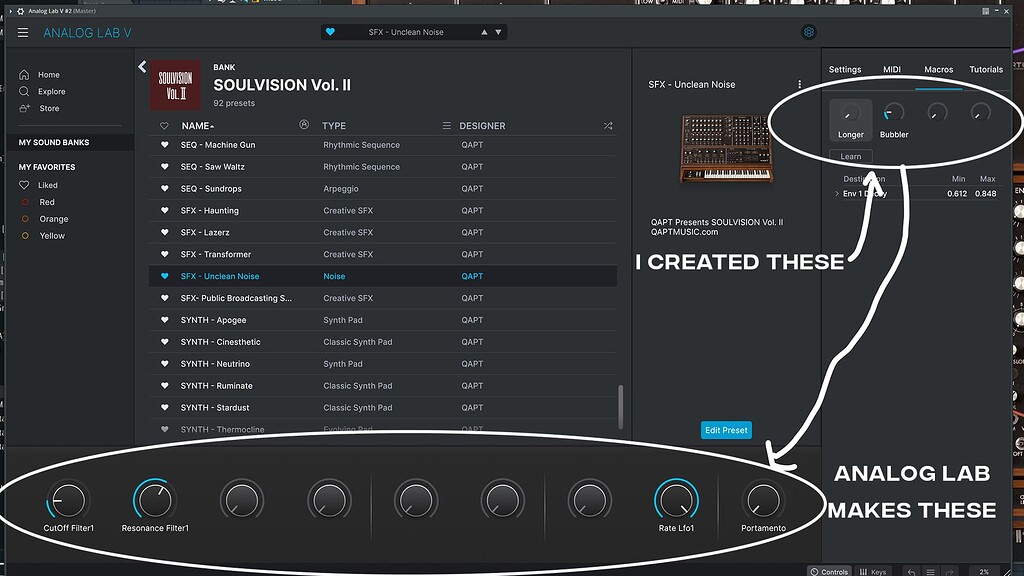The image size is (1024, 576).
Task: Toggle the Keys panel button
Action: coord(872,571)
